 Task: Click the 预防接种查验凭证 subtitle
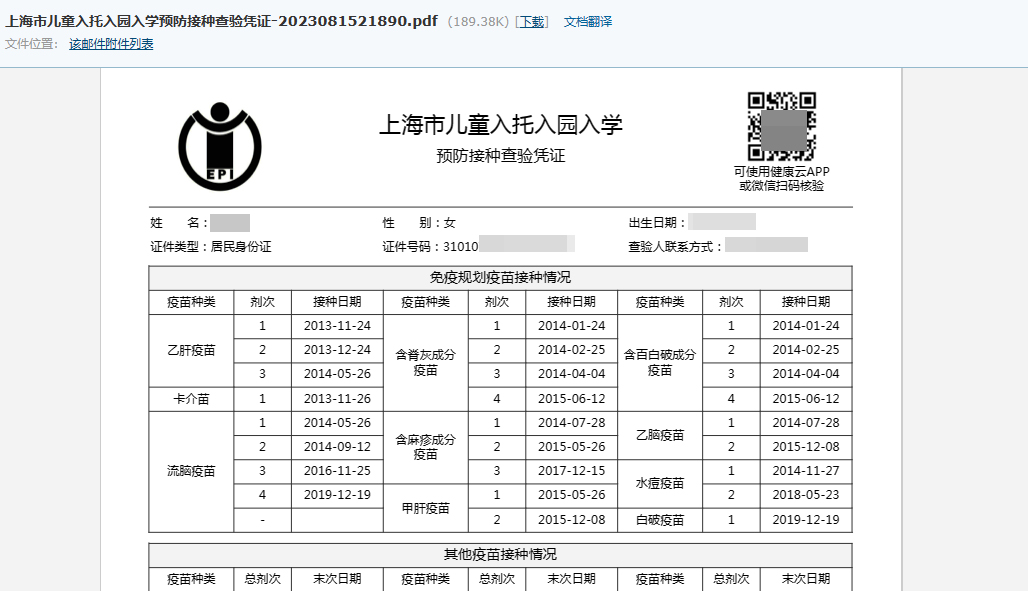(500, 156)
